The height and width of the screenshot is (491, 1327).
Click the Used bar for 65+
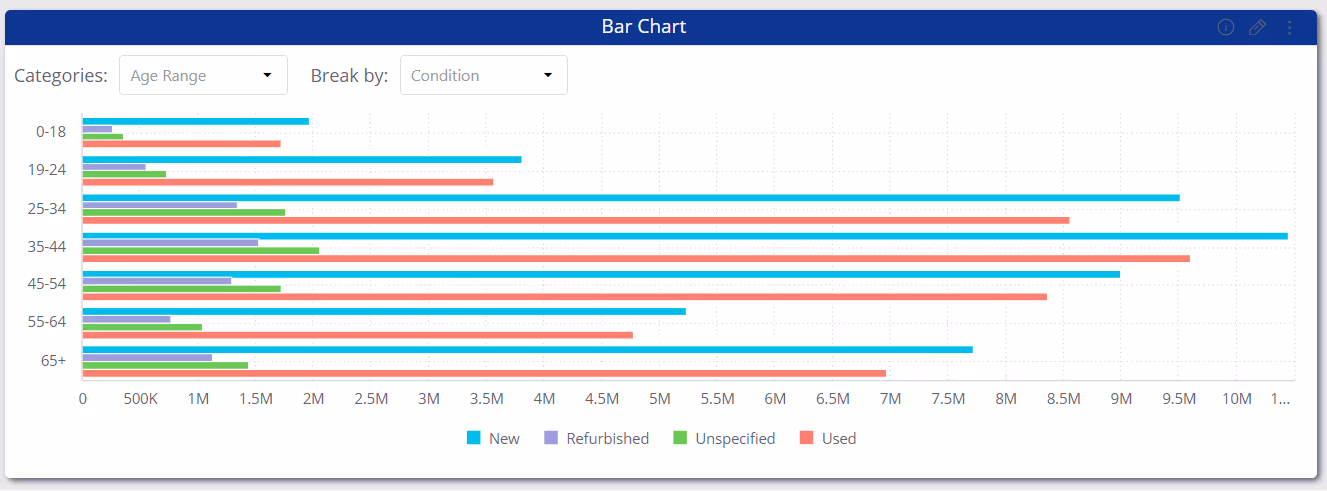484,373
